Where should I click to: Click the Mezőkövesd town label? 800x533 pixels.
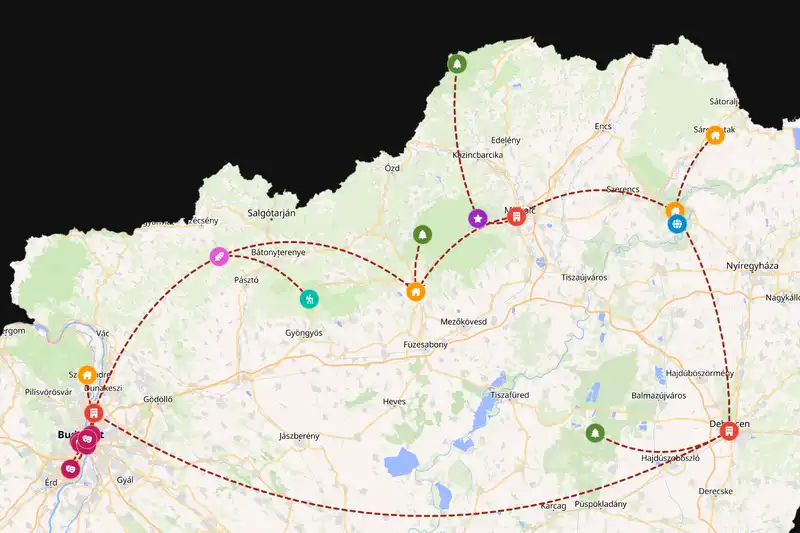464,322
